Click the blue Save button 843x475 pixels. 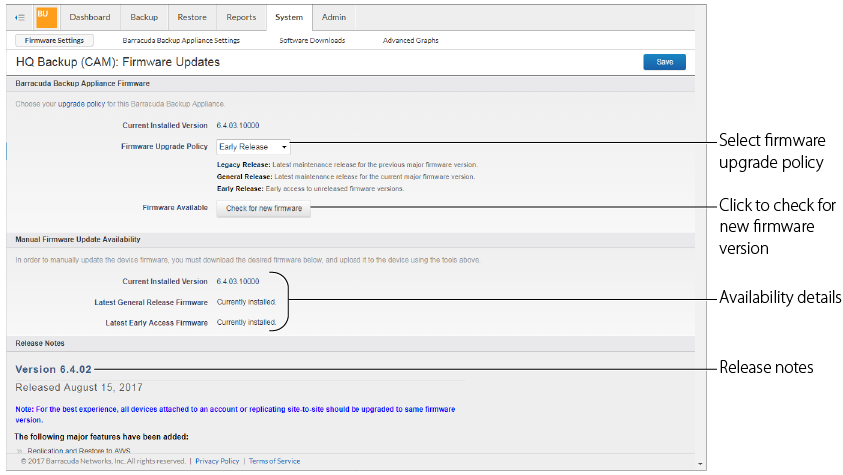pyautogui.click(x=665, y=62)
